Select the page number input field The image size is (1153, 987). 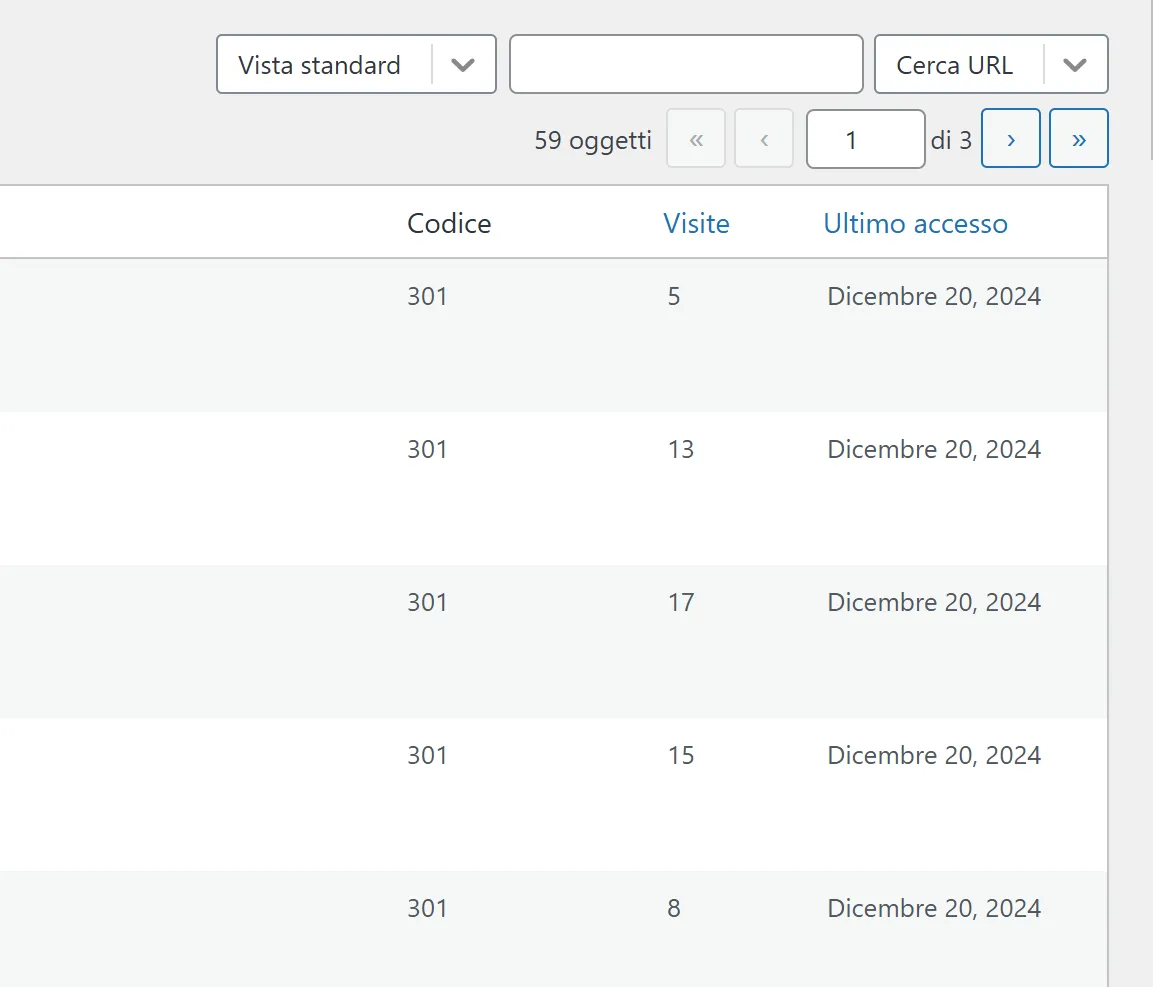click(x=866, y=138)
